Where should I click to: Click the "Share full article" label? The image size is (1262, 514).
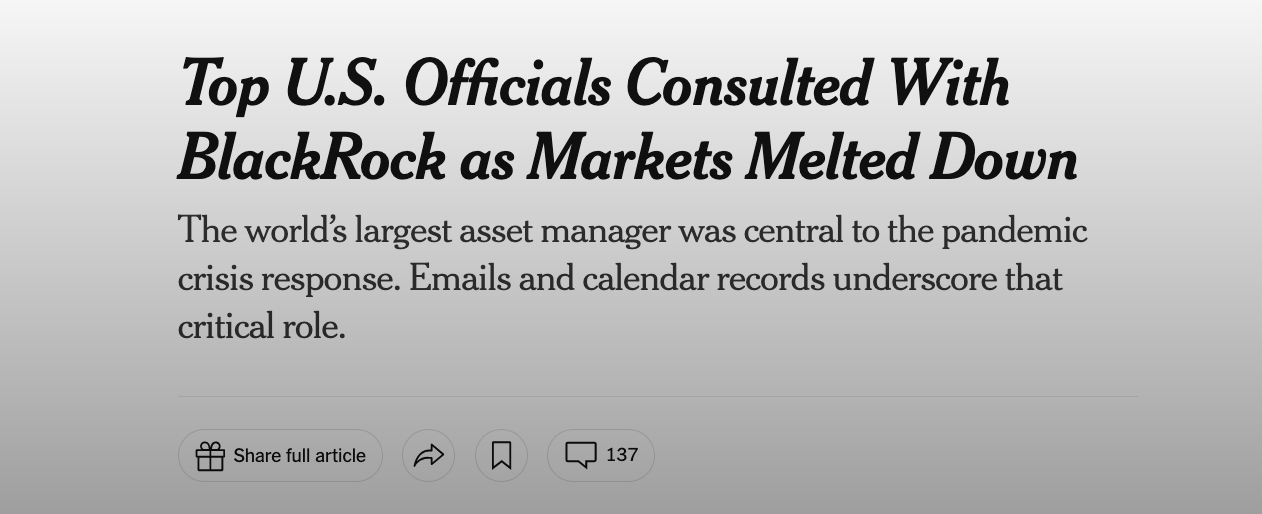(299, 456)
